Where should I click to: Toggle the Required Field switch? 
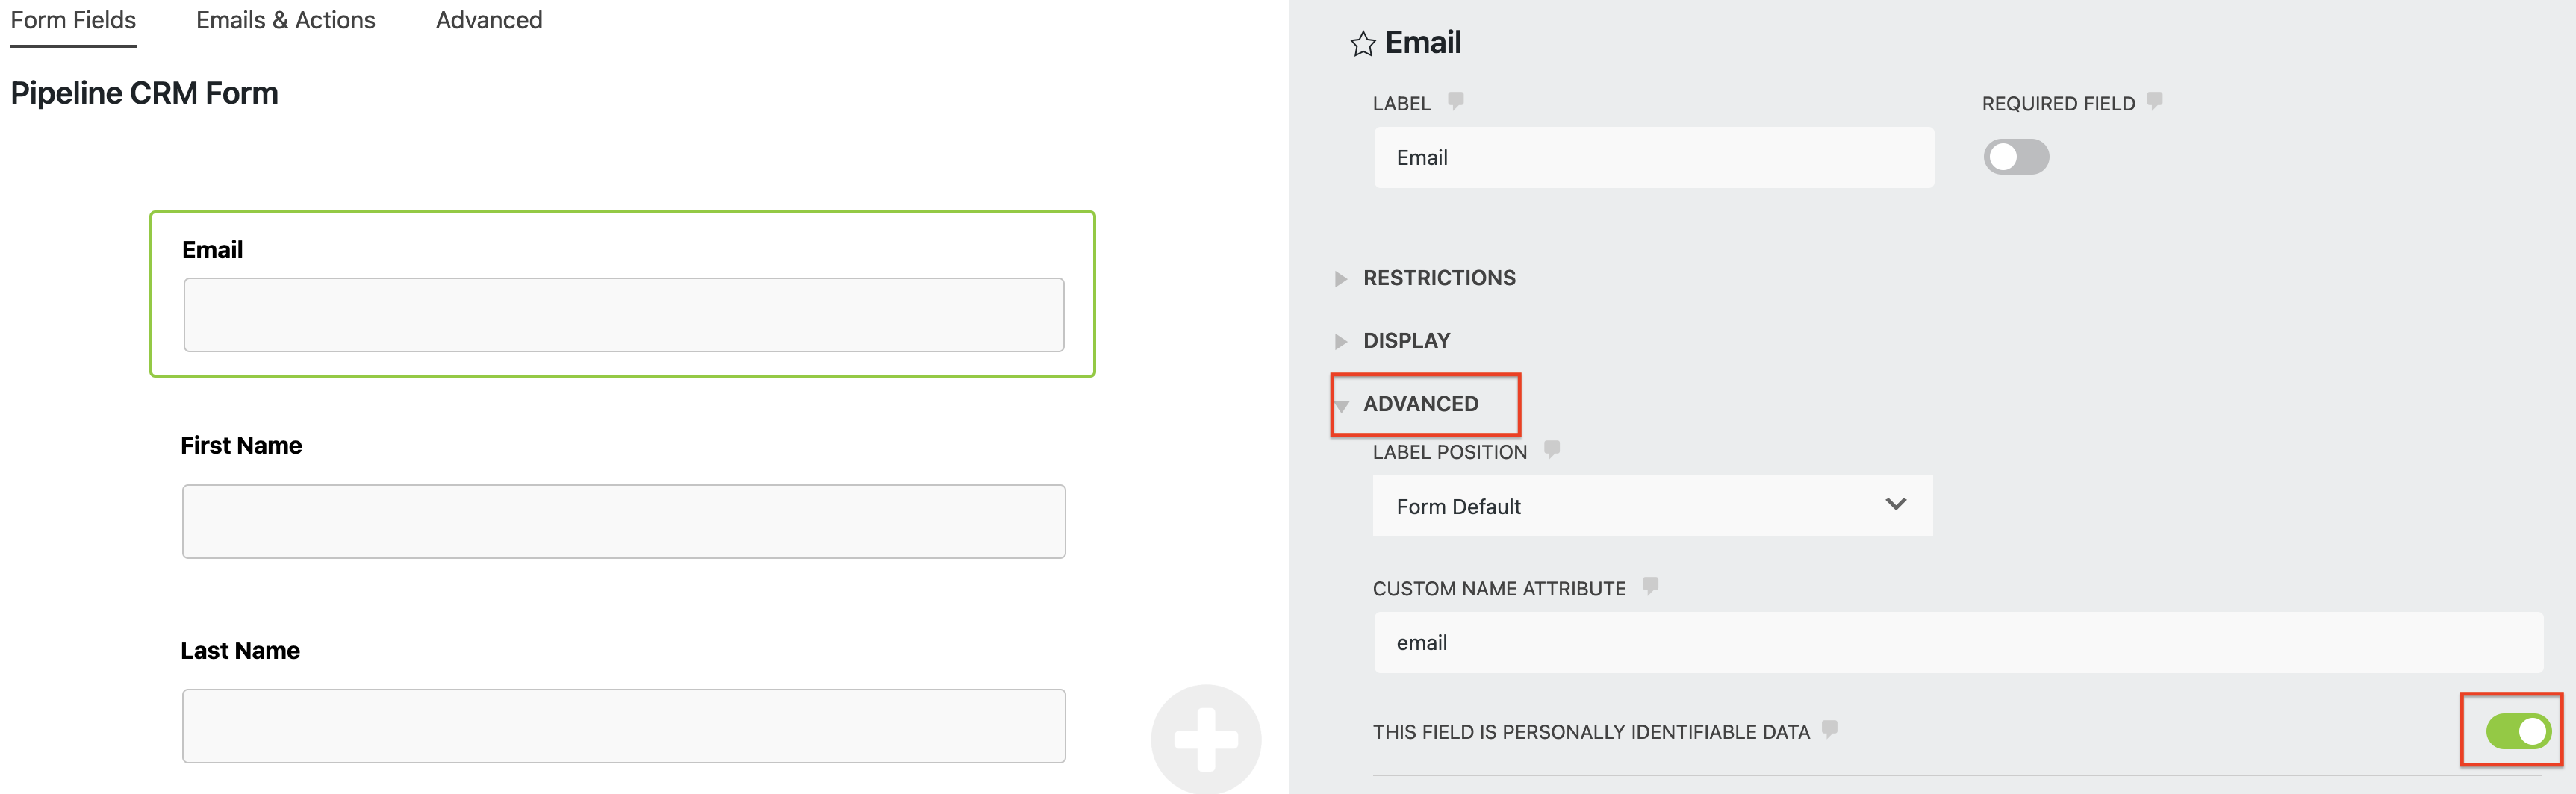click(x=2016, y=157)
